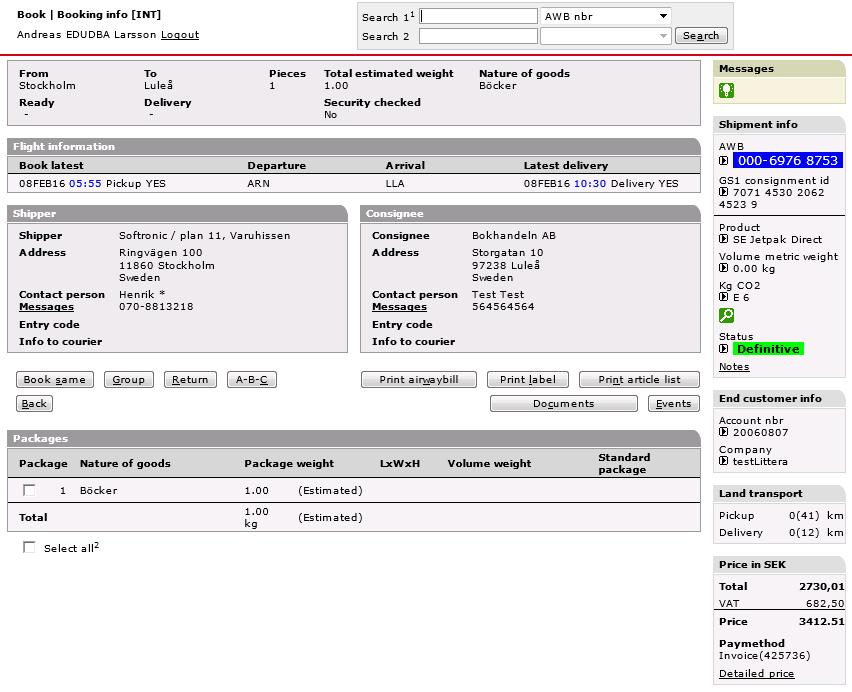Click the Search button
Image resolution: width=852 pixels, height=692 pixels.
701,36
